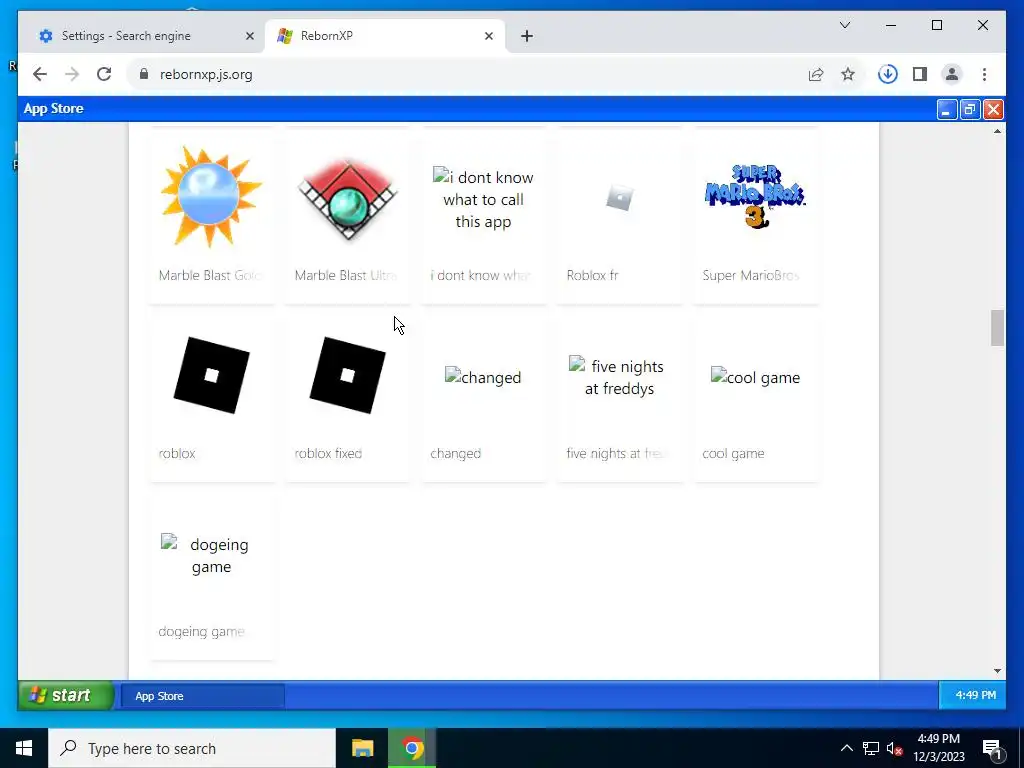
Task: Open the roblox fixed black square icon
Action: [347, 376]
